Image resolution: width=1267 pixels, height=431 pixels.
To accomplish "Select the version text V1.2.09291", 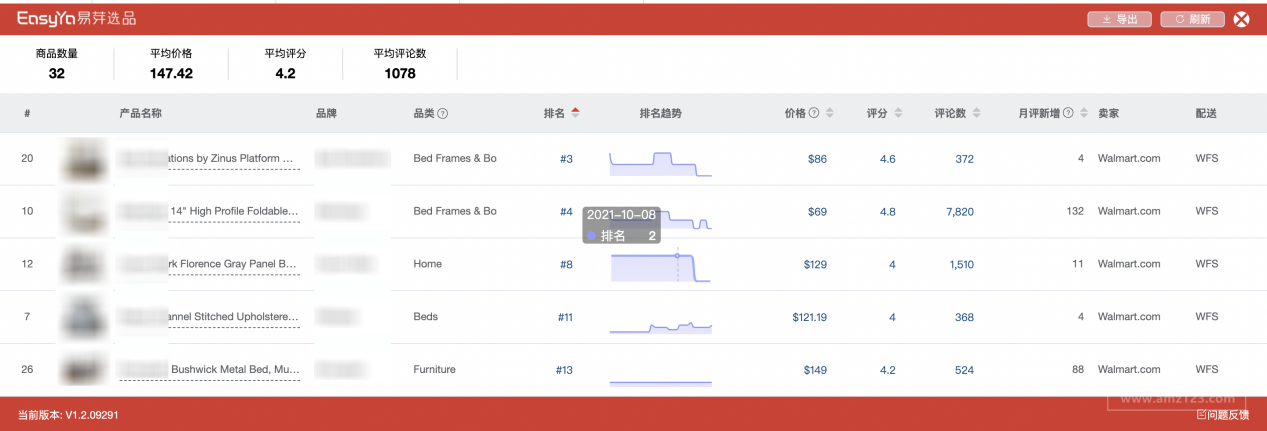I will (92, 414).
